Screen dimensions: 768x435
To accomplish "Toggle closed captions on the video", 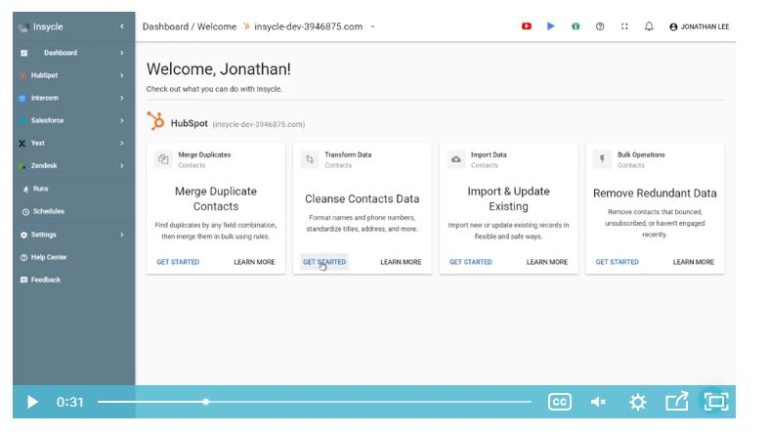I will pyautogui.click(x=559, y=402).
